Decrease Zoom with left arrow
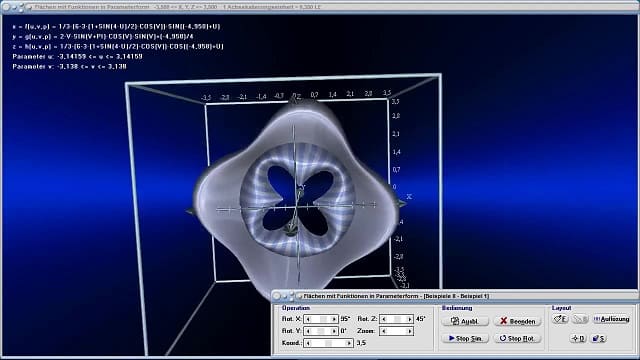Viewport: 640px width, 360px height. (x=383, y=331)
